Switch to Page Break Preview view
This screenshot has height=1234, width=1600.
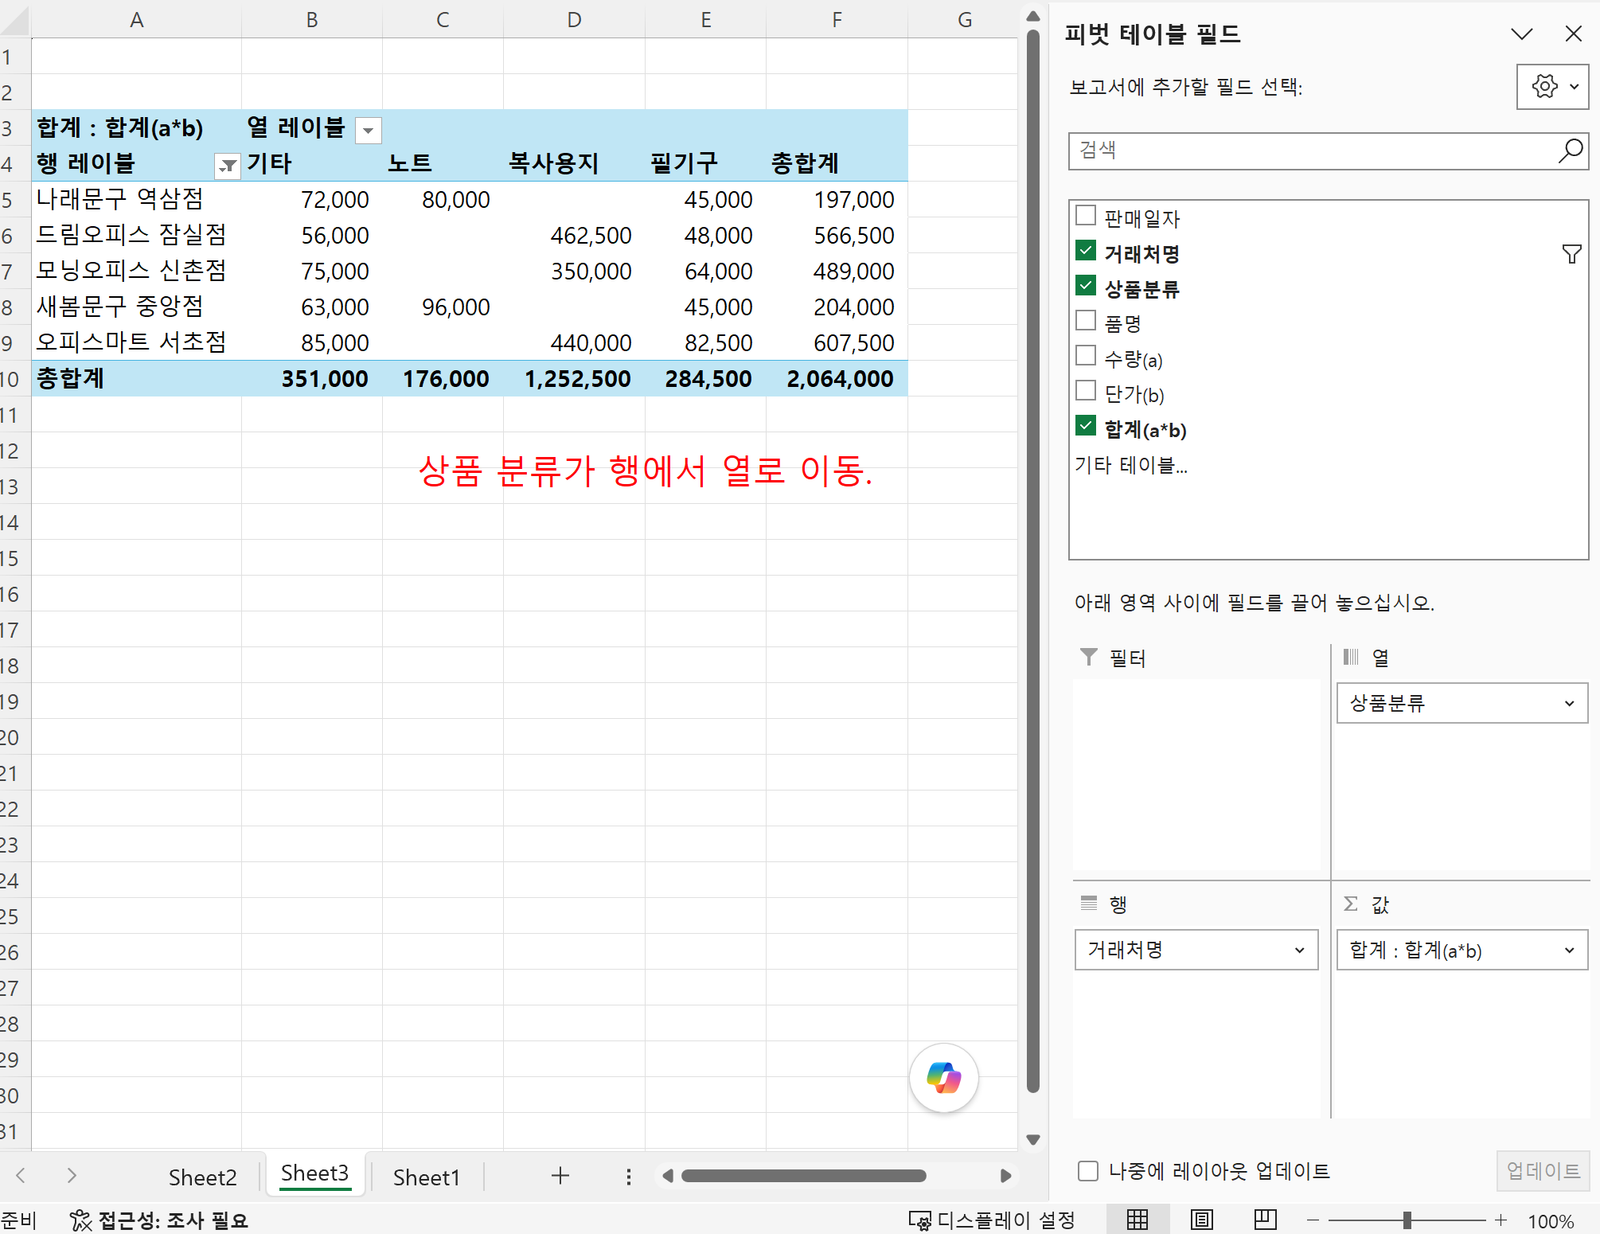tap(1265, 1219)
